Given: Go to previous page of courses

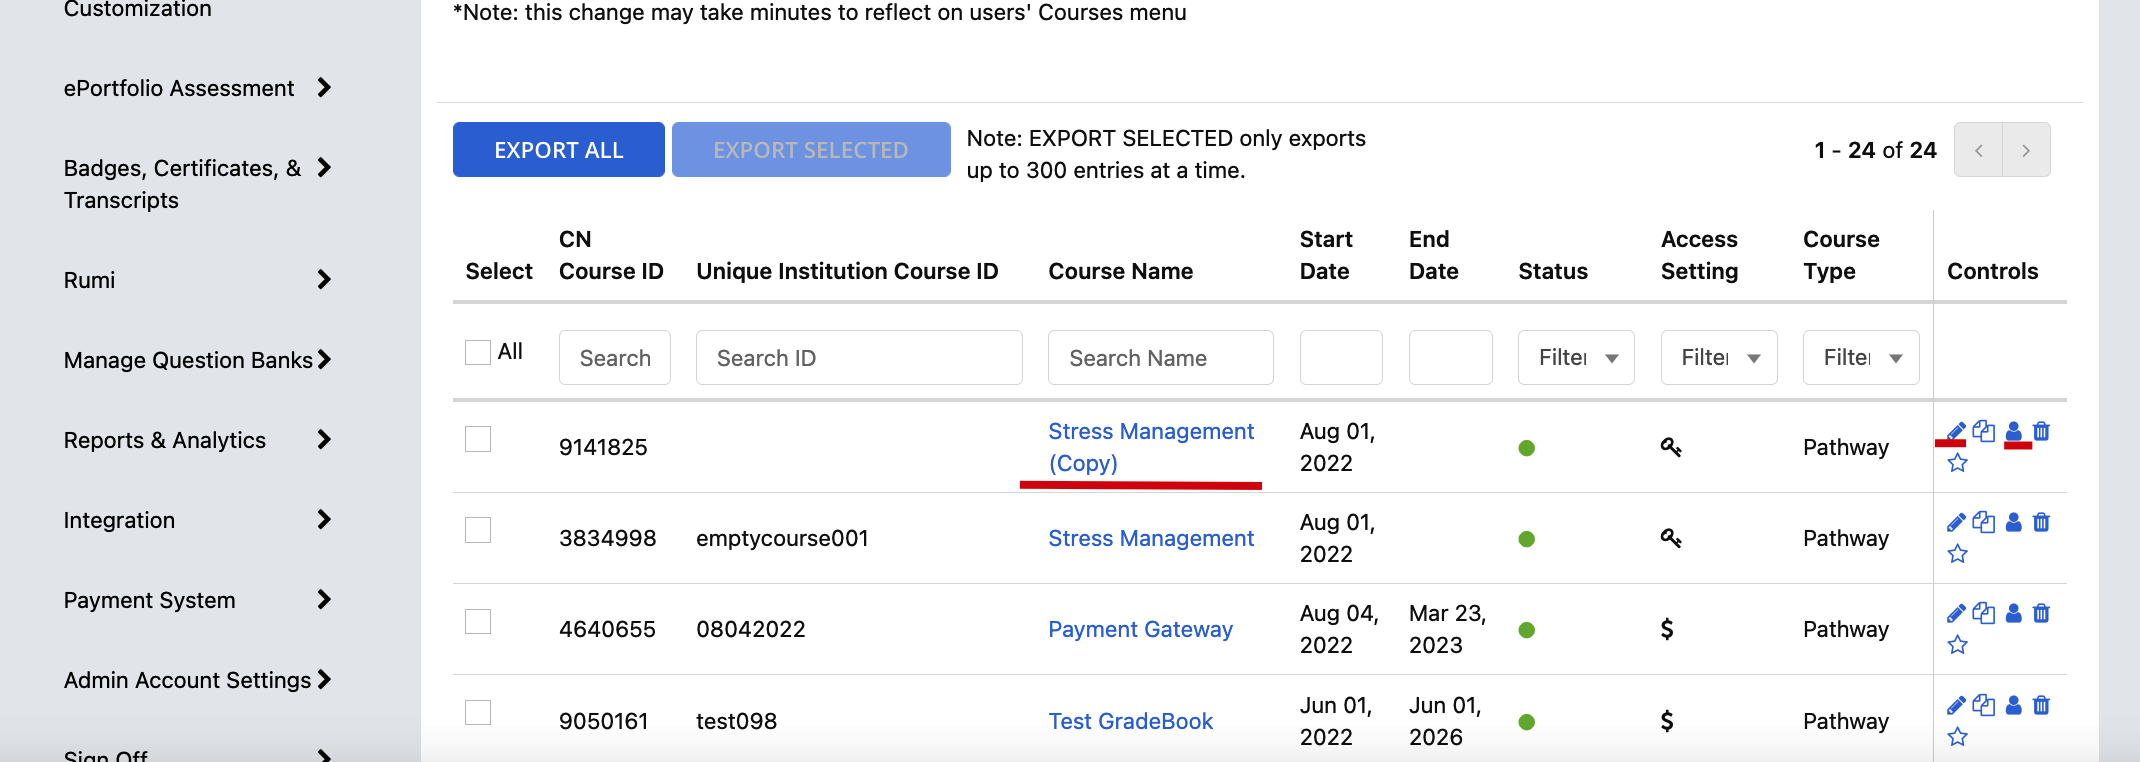Looking at the screenshot, I should [1978, 150].
